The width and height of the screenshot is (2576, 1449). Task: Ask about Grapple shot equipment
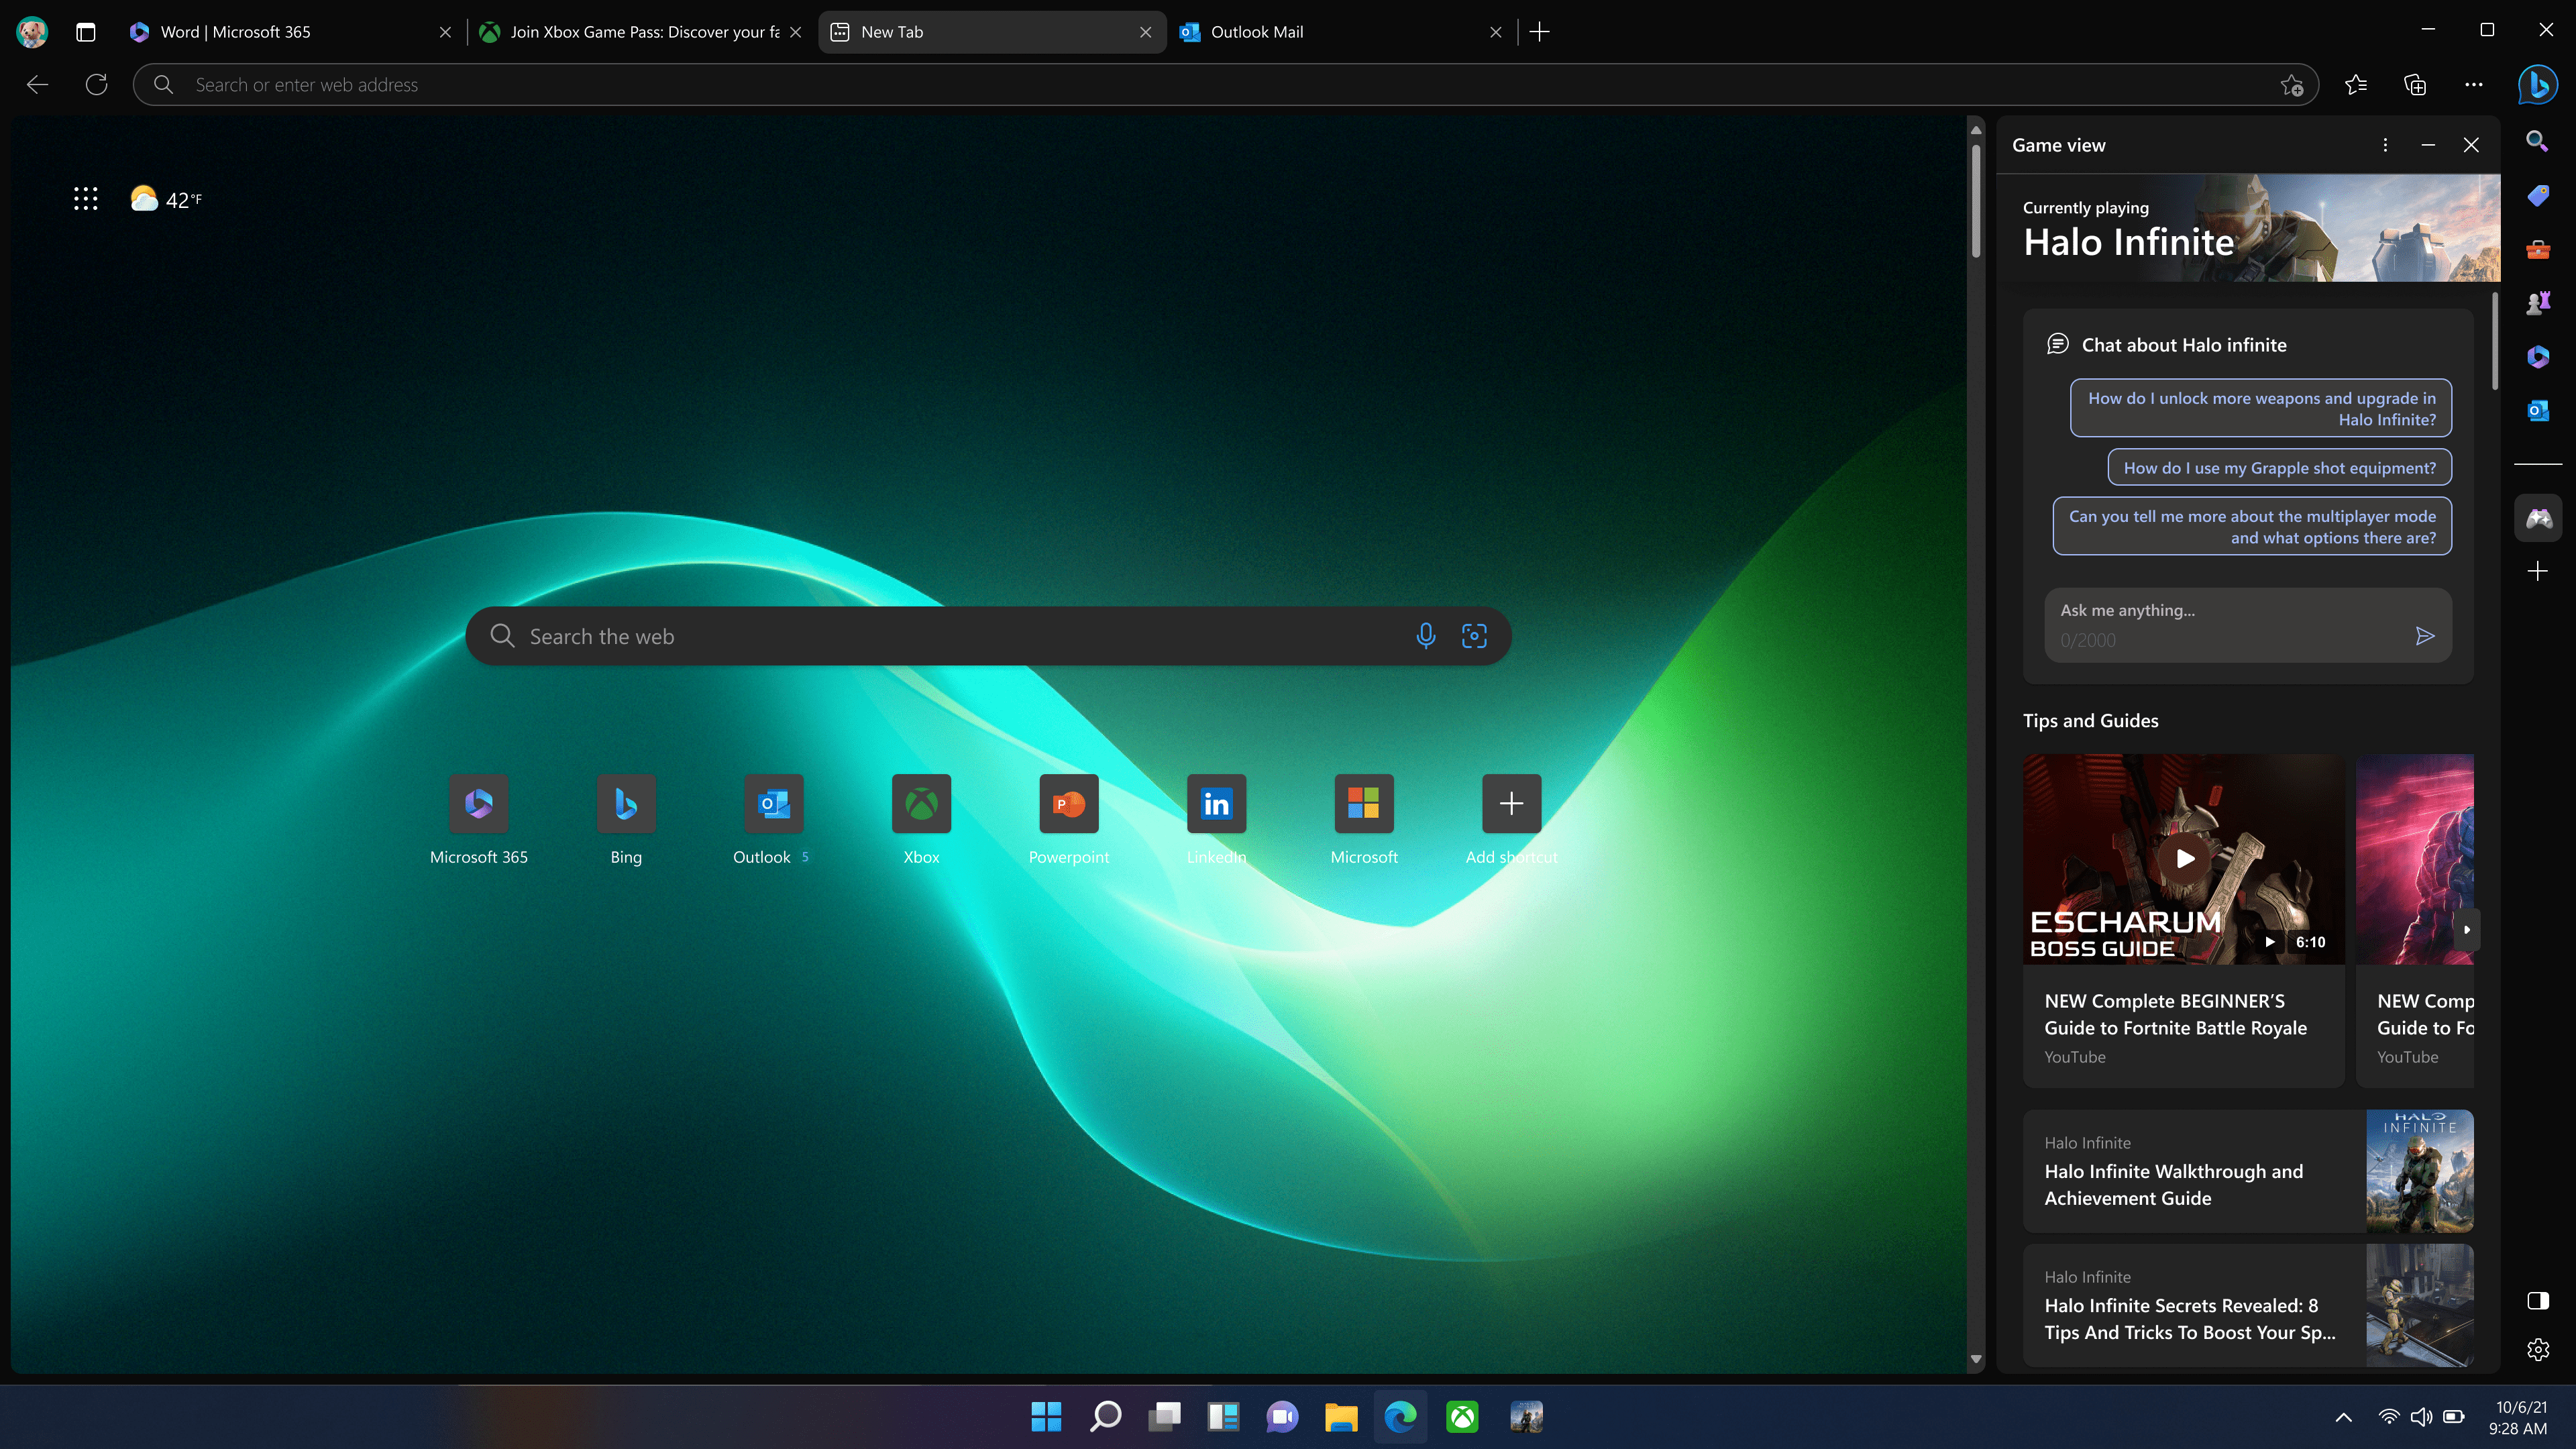tap(2279, 468)
